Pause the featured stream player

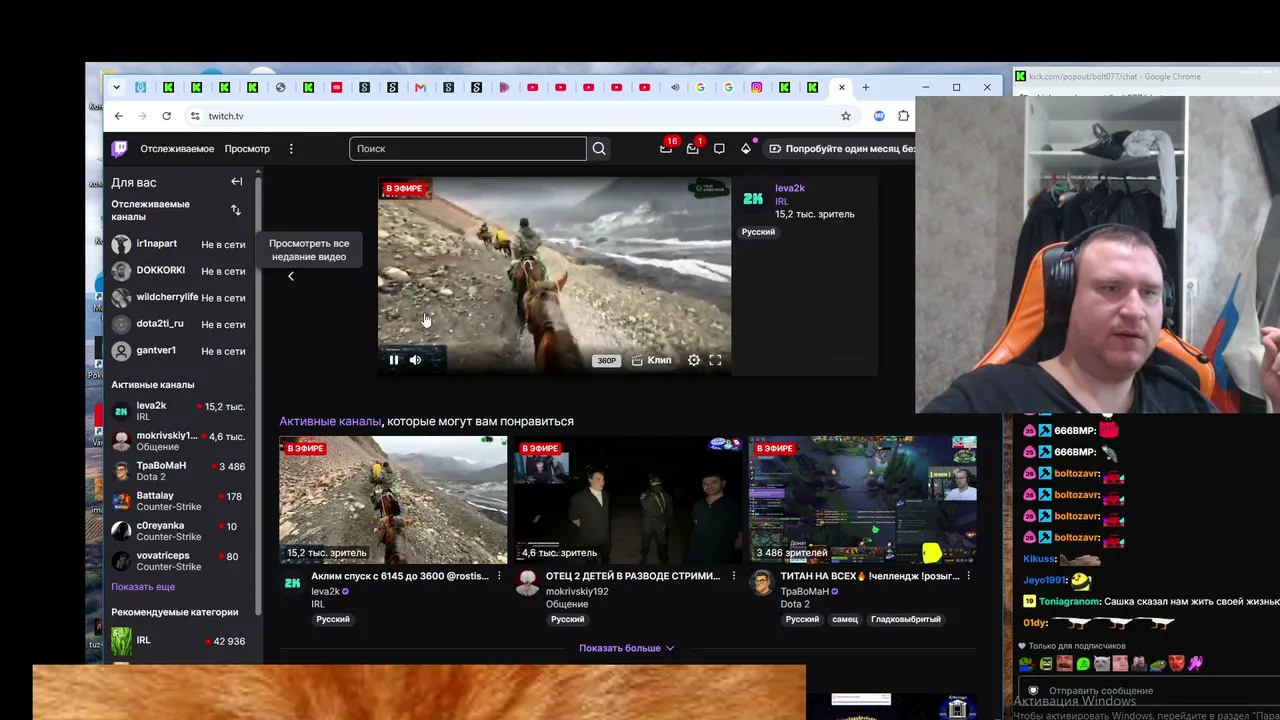coord(394,360)
